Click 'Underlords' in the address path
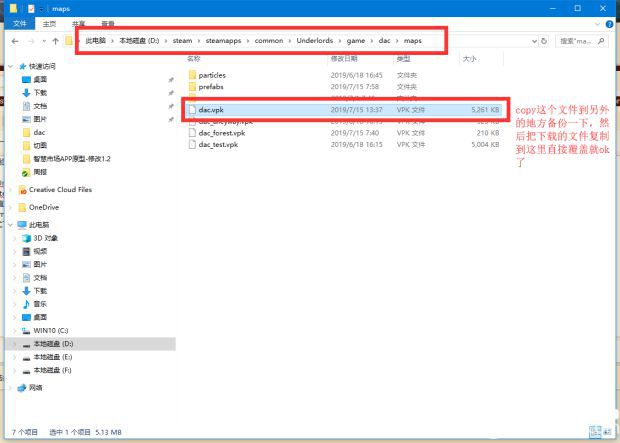620x443 pixels. tap(315, 41)
